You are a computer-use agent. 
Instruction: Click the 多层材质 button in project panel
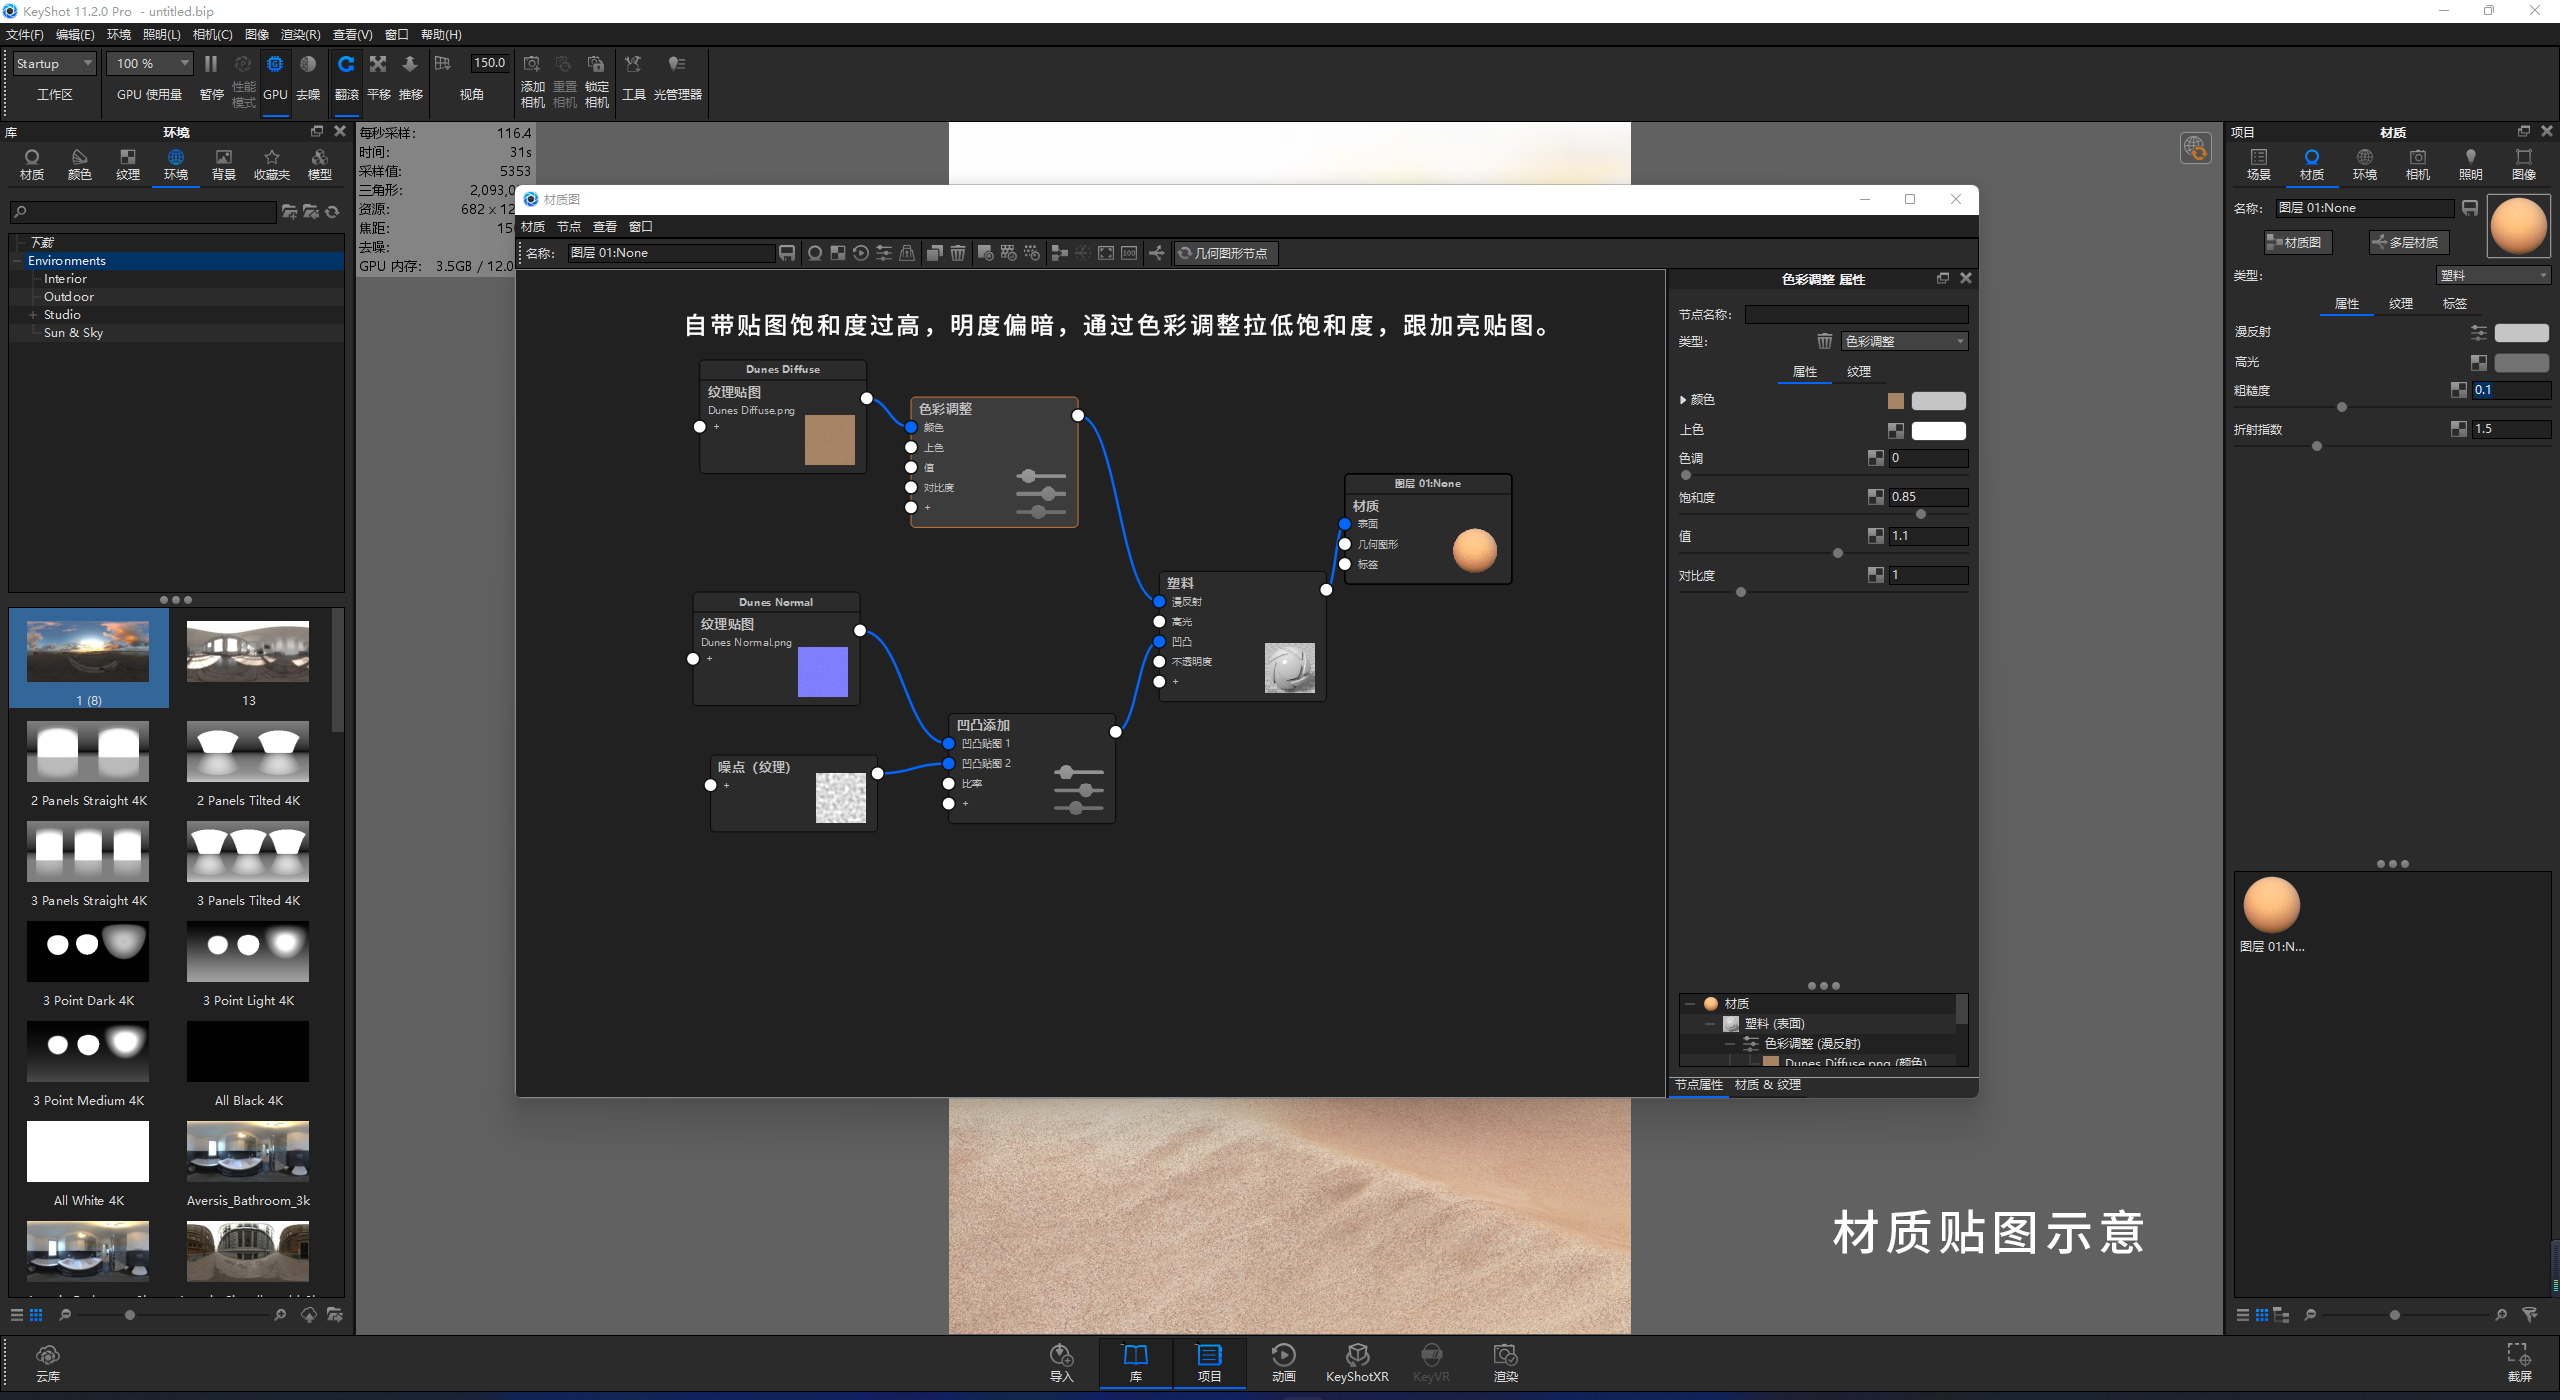2406,243
